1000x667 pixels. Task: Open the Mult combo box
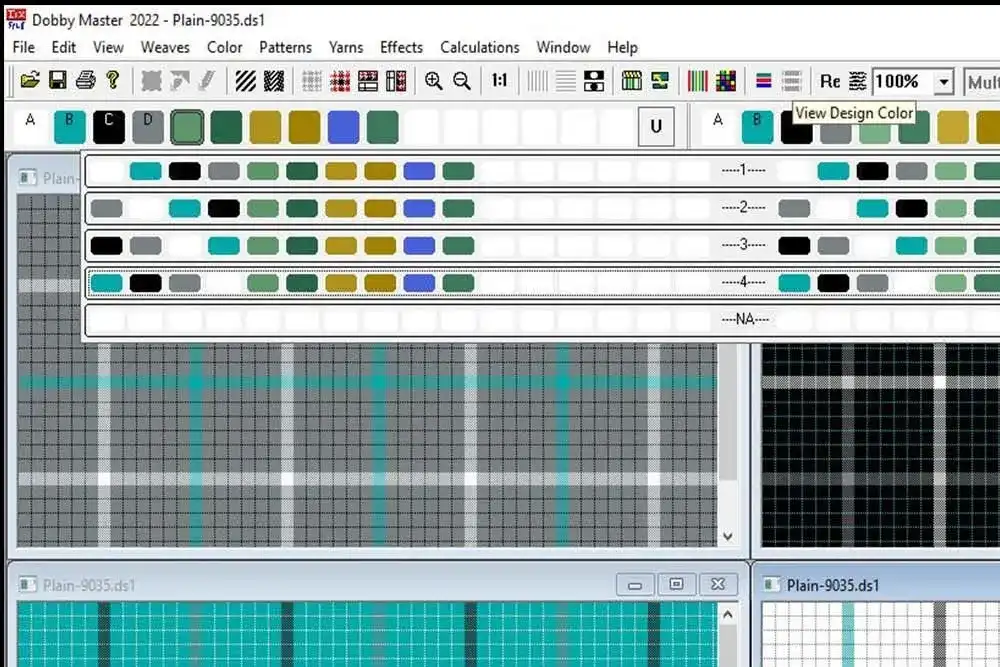[982, 82]
